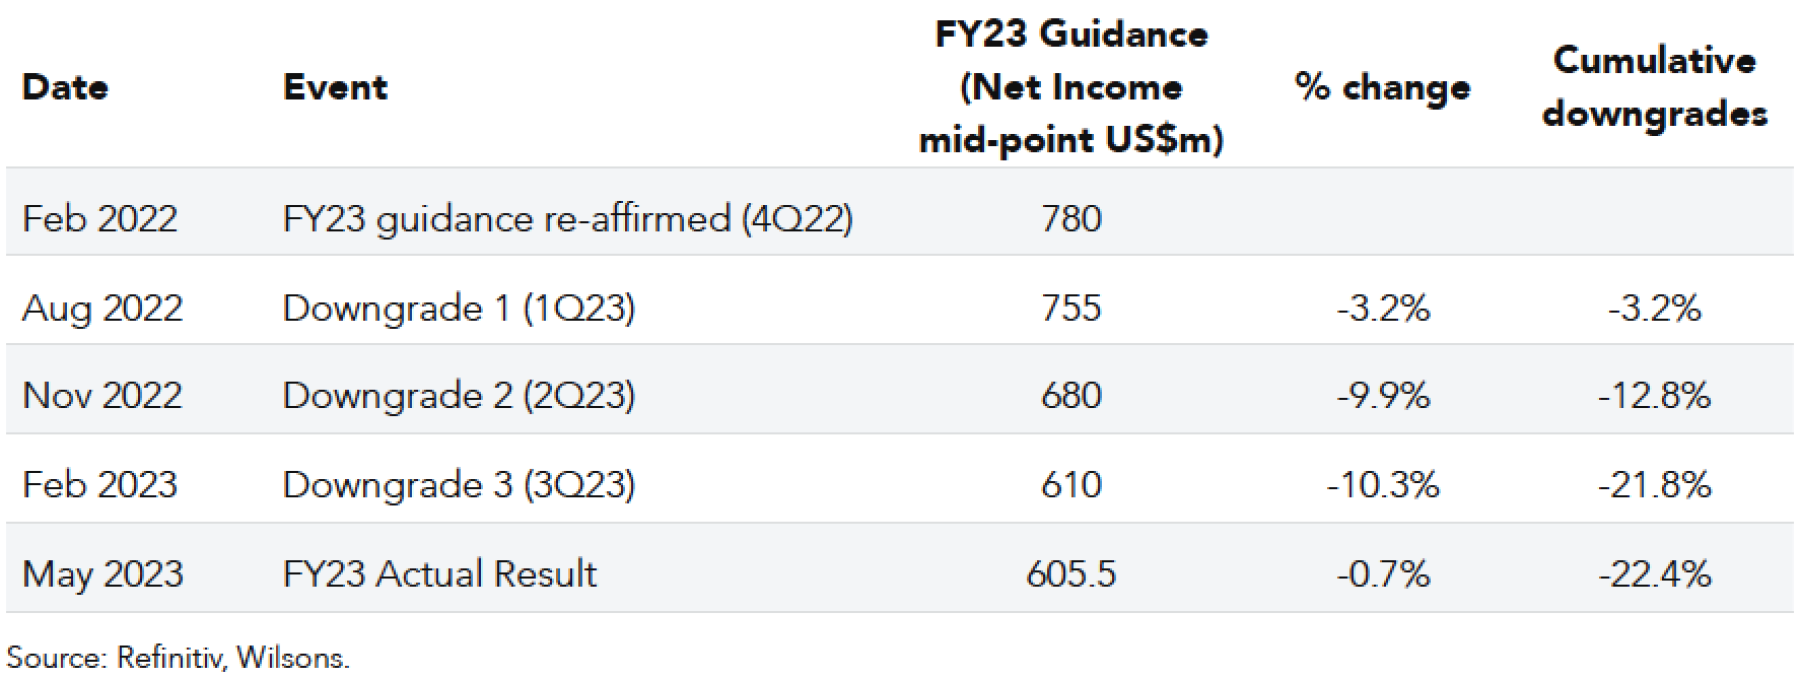This screenshot has width=1800, height=678.
Task: Select the Downgrade 3 (3Q23) event
Action: (x=459, y=485)
